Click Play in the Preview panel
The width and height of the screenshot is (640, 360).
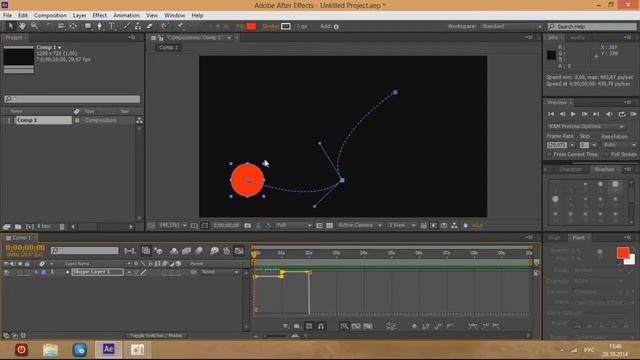pyautogui.click(x=573, y=114)
